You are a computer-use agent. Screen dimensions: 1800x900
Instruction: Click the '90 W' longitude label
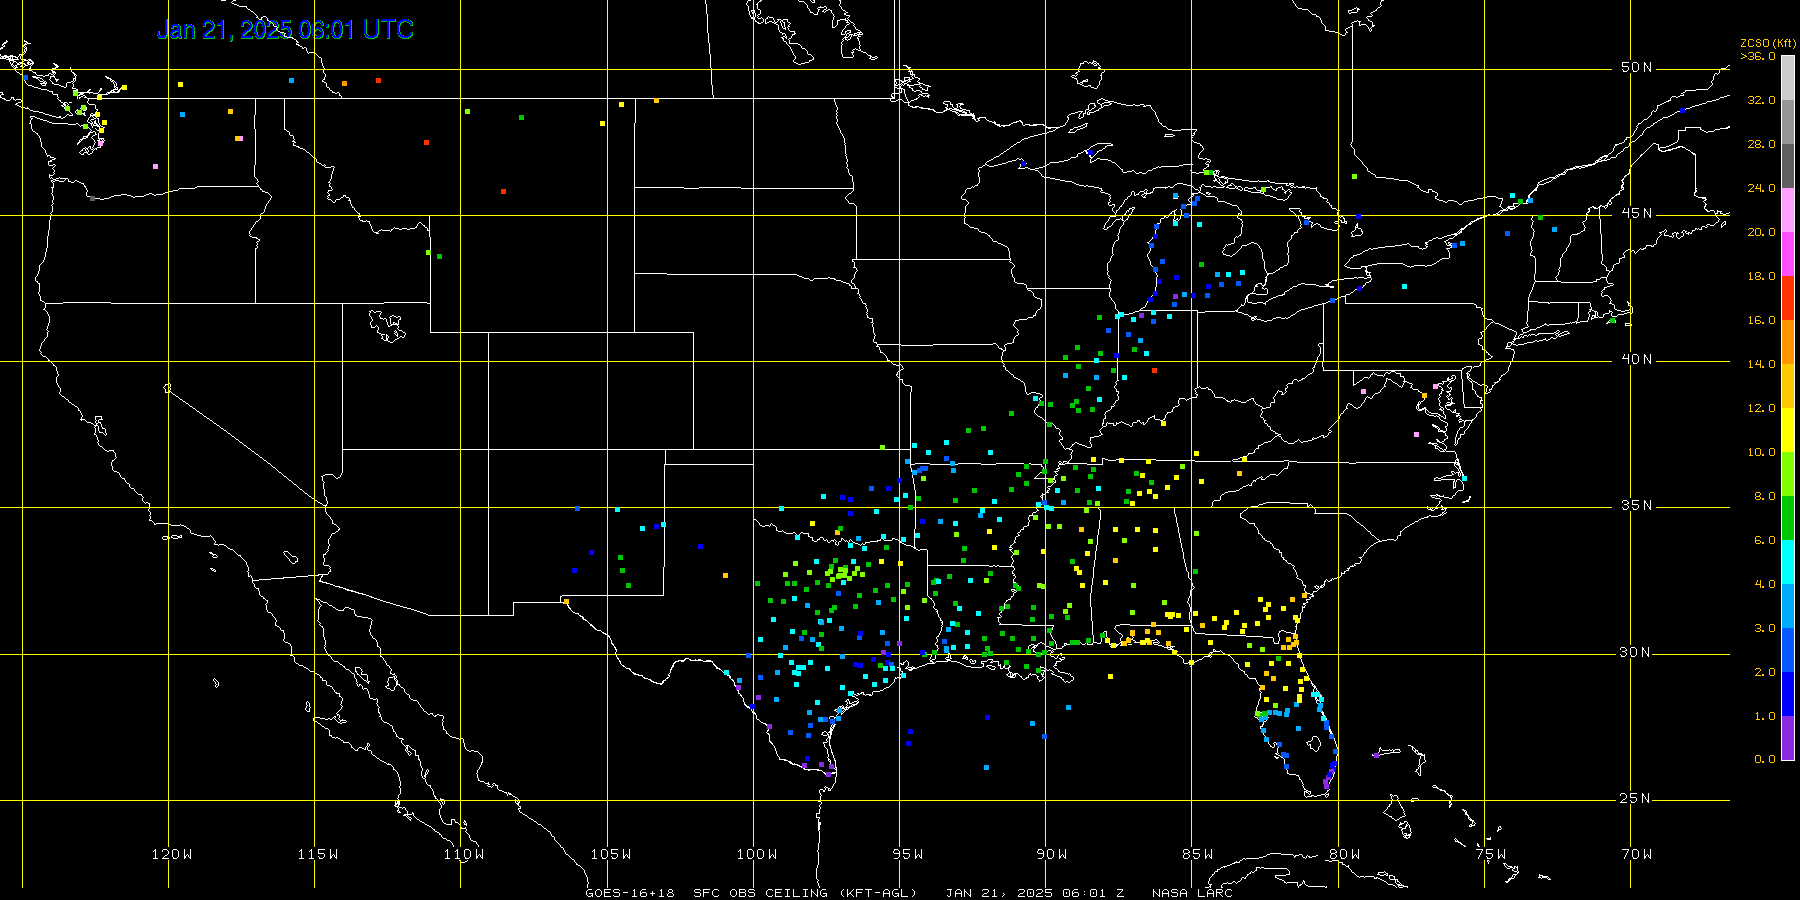[1051, 854]
